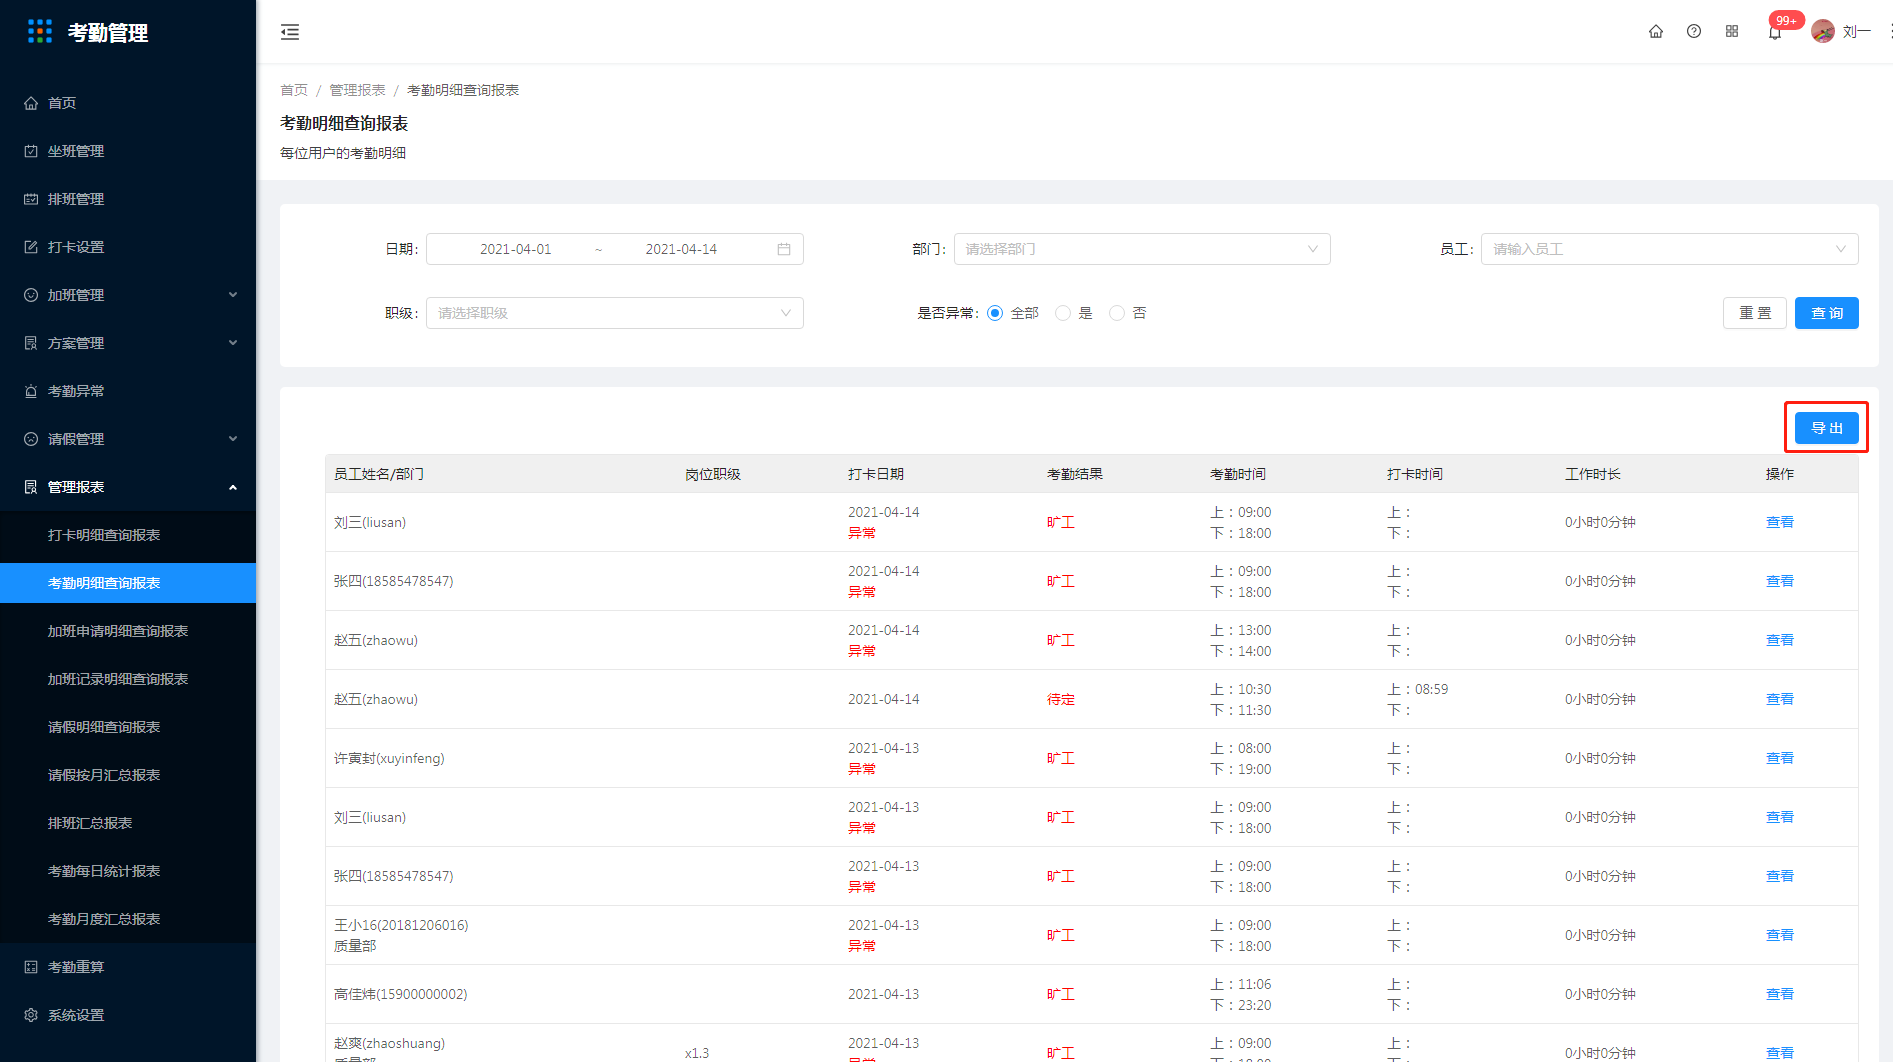Expand the 请假管理 submenu chevron
The height and width of the screenshot is (1062, 1893).
pos(233,439)
